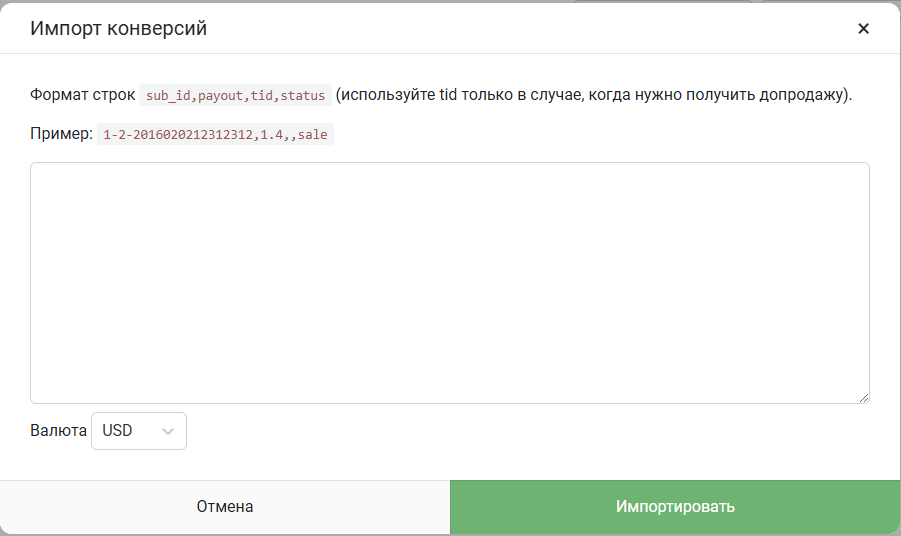Click the word sale in the example
Viewport: 901px width, 536px height.
313,134
